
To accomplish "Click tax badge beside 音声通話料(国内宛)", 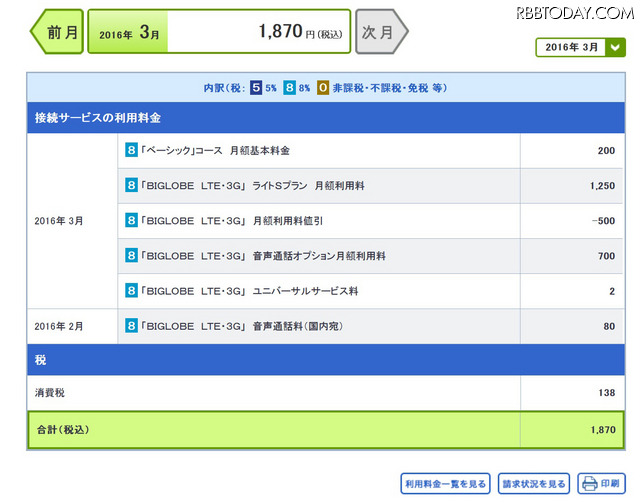I will (x=131, y=326).
